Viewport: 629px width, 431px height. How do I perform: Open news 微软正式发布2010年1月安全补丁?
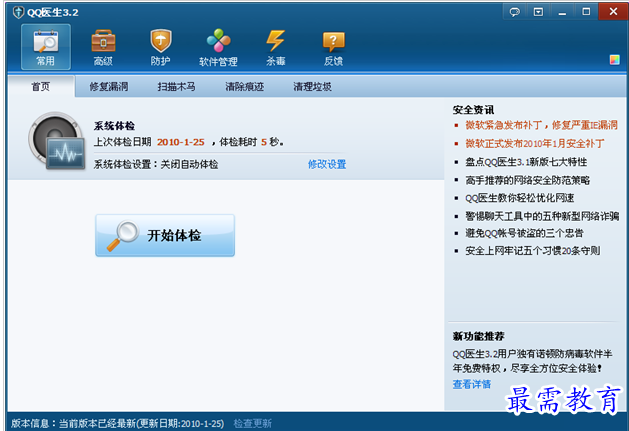pos(535,143)
